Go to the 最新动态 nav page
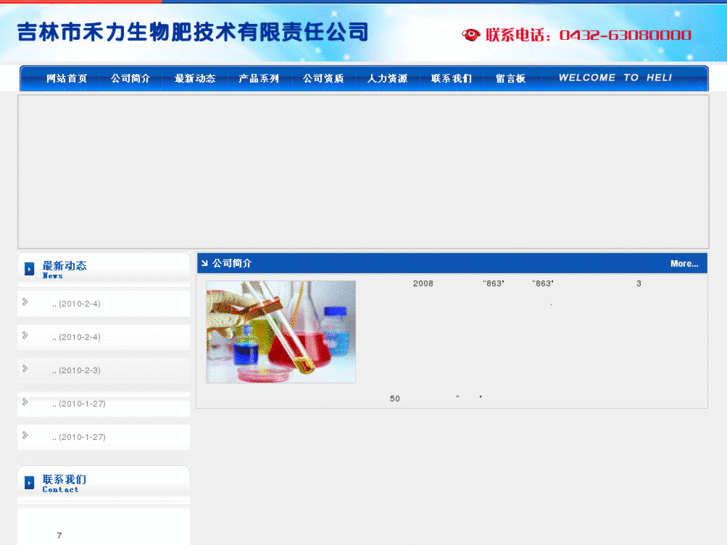This screenshot has width=727, height=545. click(195, 78)
